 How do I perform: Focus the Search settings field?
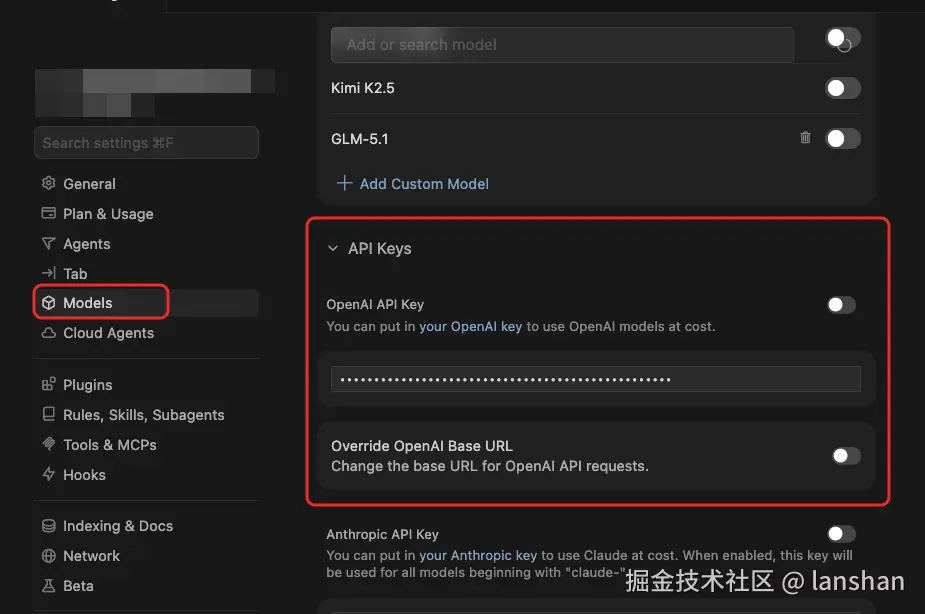coord(146,143)
